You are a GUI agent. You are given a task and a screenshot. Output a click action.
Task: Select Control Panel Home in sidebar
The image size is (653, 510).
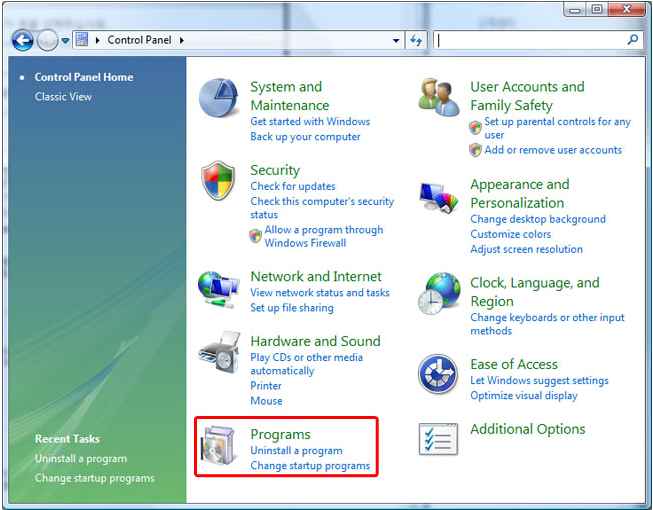click(84, 77)
